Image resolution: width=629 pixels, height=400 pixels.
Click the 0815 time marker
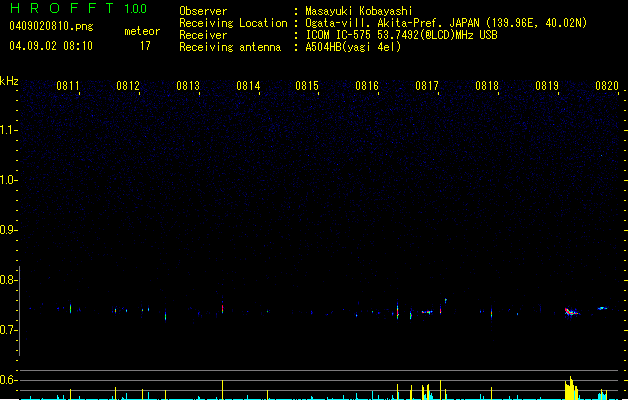pos(307,86)
